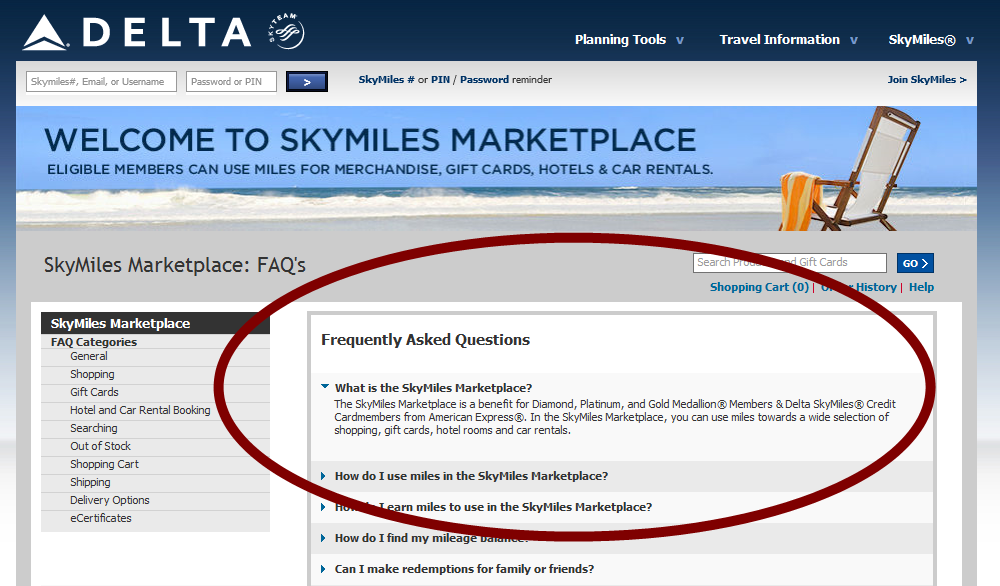Click the SkyTeam emblem icon
Screen dimensions: 1000x586
click(285, 33)
